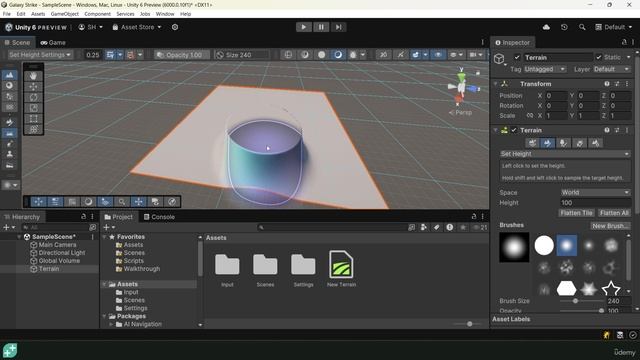The height and width of the screenshot is (360, 640).
Task: Select the Stamp Terrain tool in left toolbar
Action: point(9,154)
